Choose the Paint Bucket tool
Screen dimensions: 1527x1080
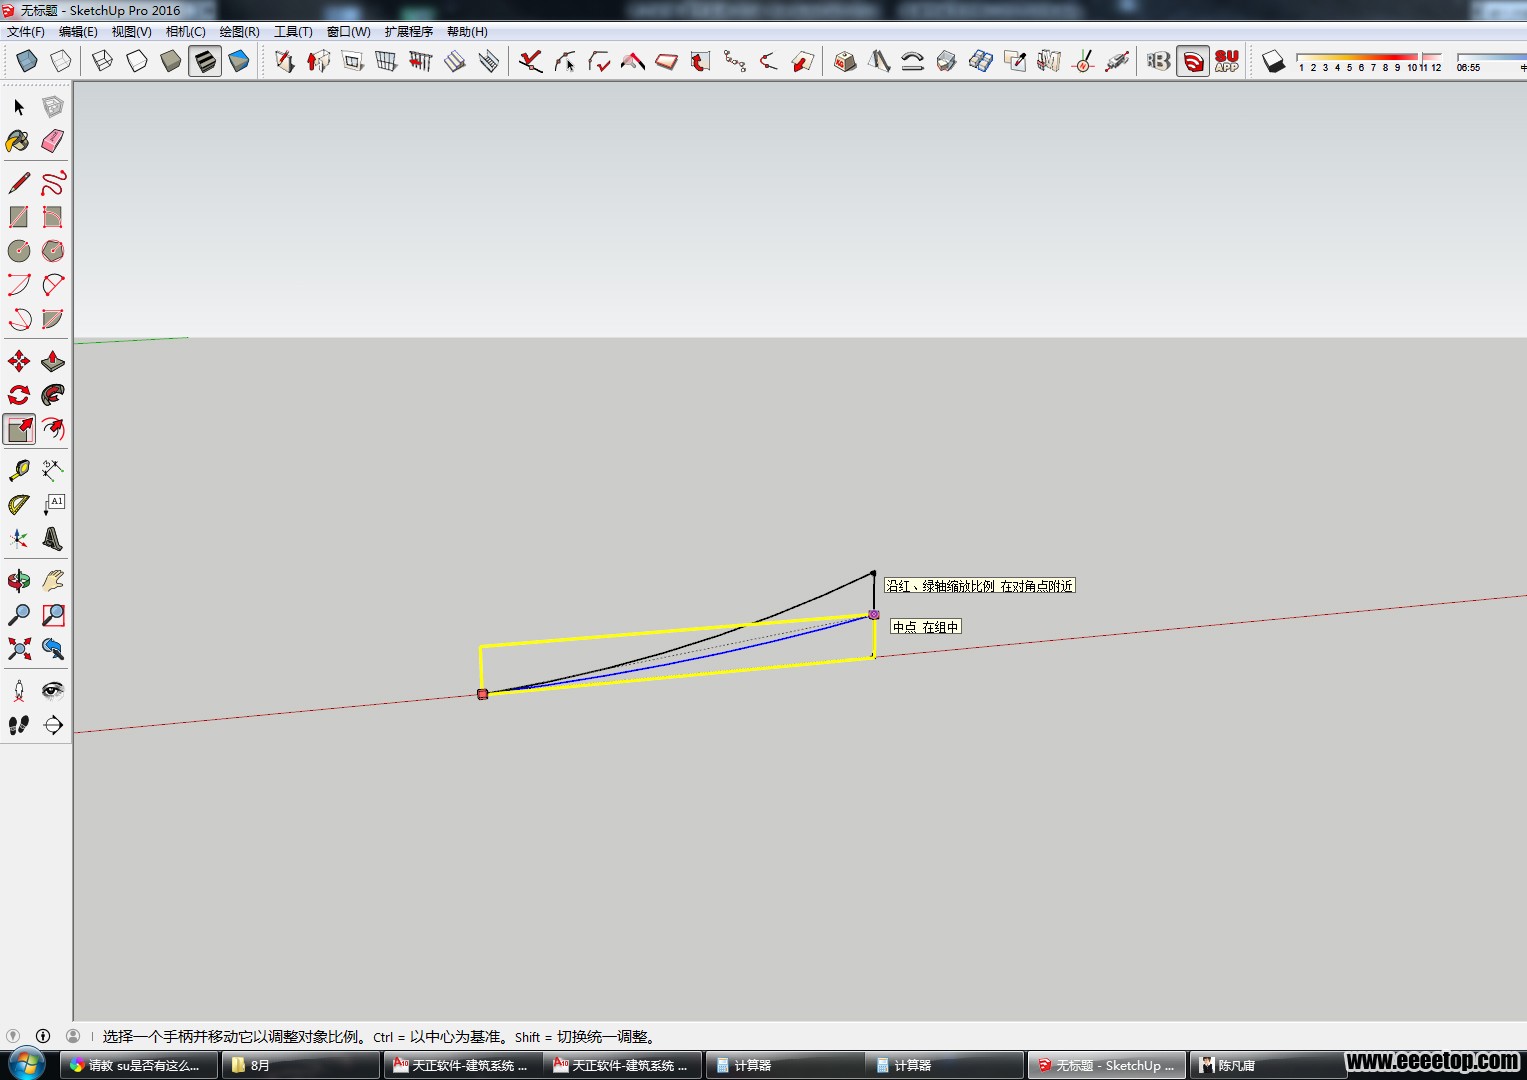coord(19,141)
